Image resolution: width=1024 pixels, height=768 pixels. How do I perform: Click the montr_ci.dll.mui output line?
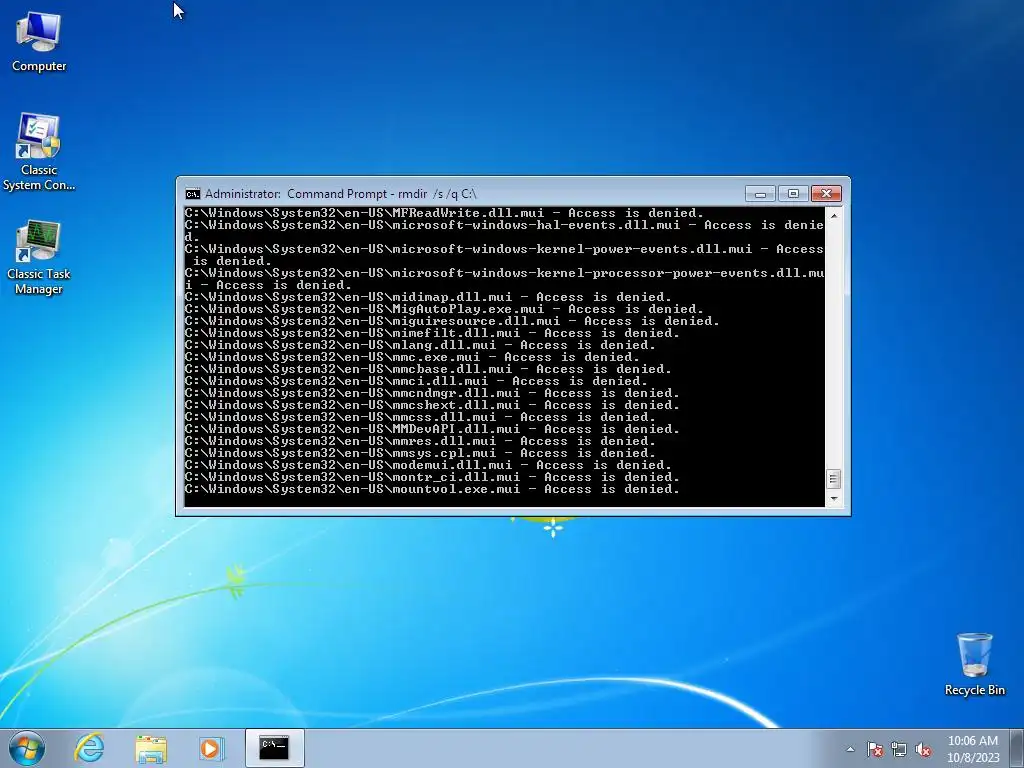click(x=432, y=477)
